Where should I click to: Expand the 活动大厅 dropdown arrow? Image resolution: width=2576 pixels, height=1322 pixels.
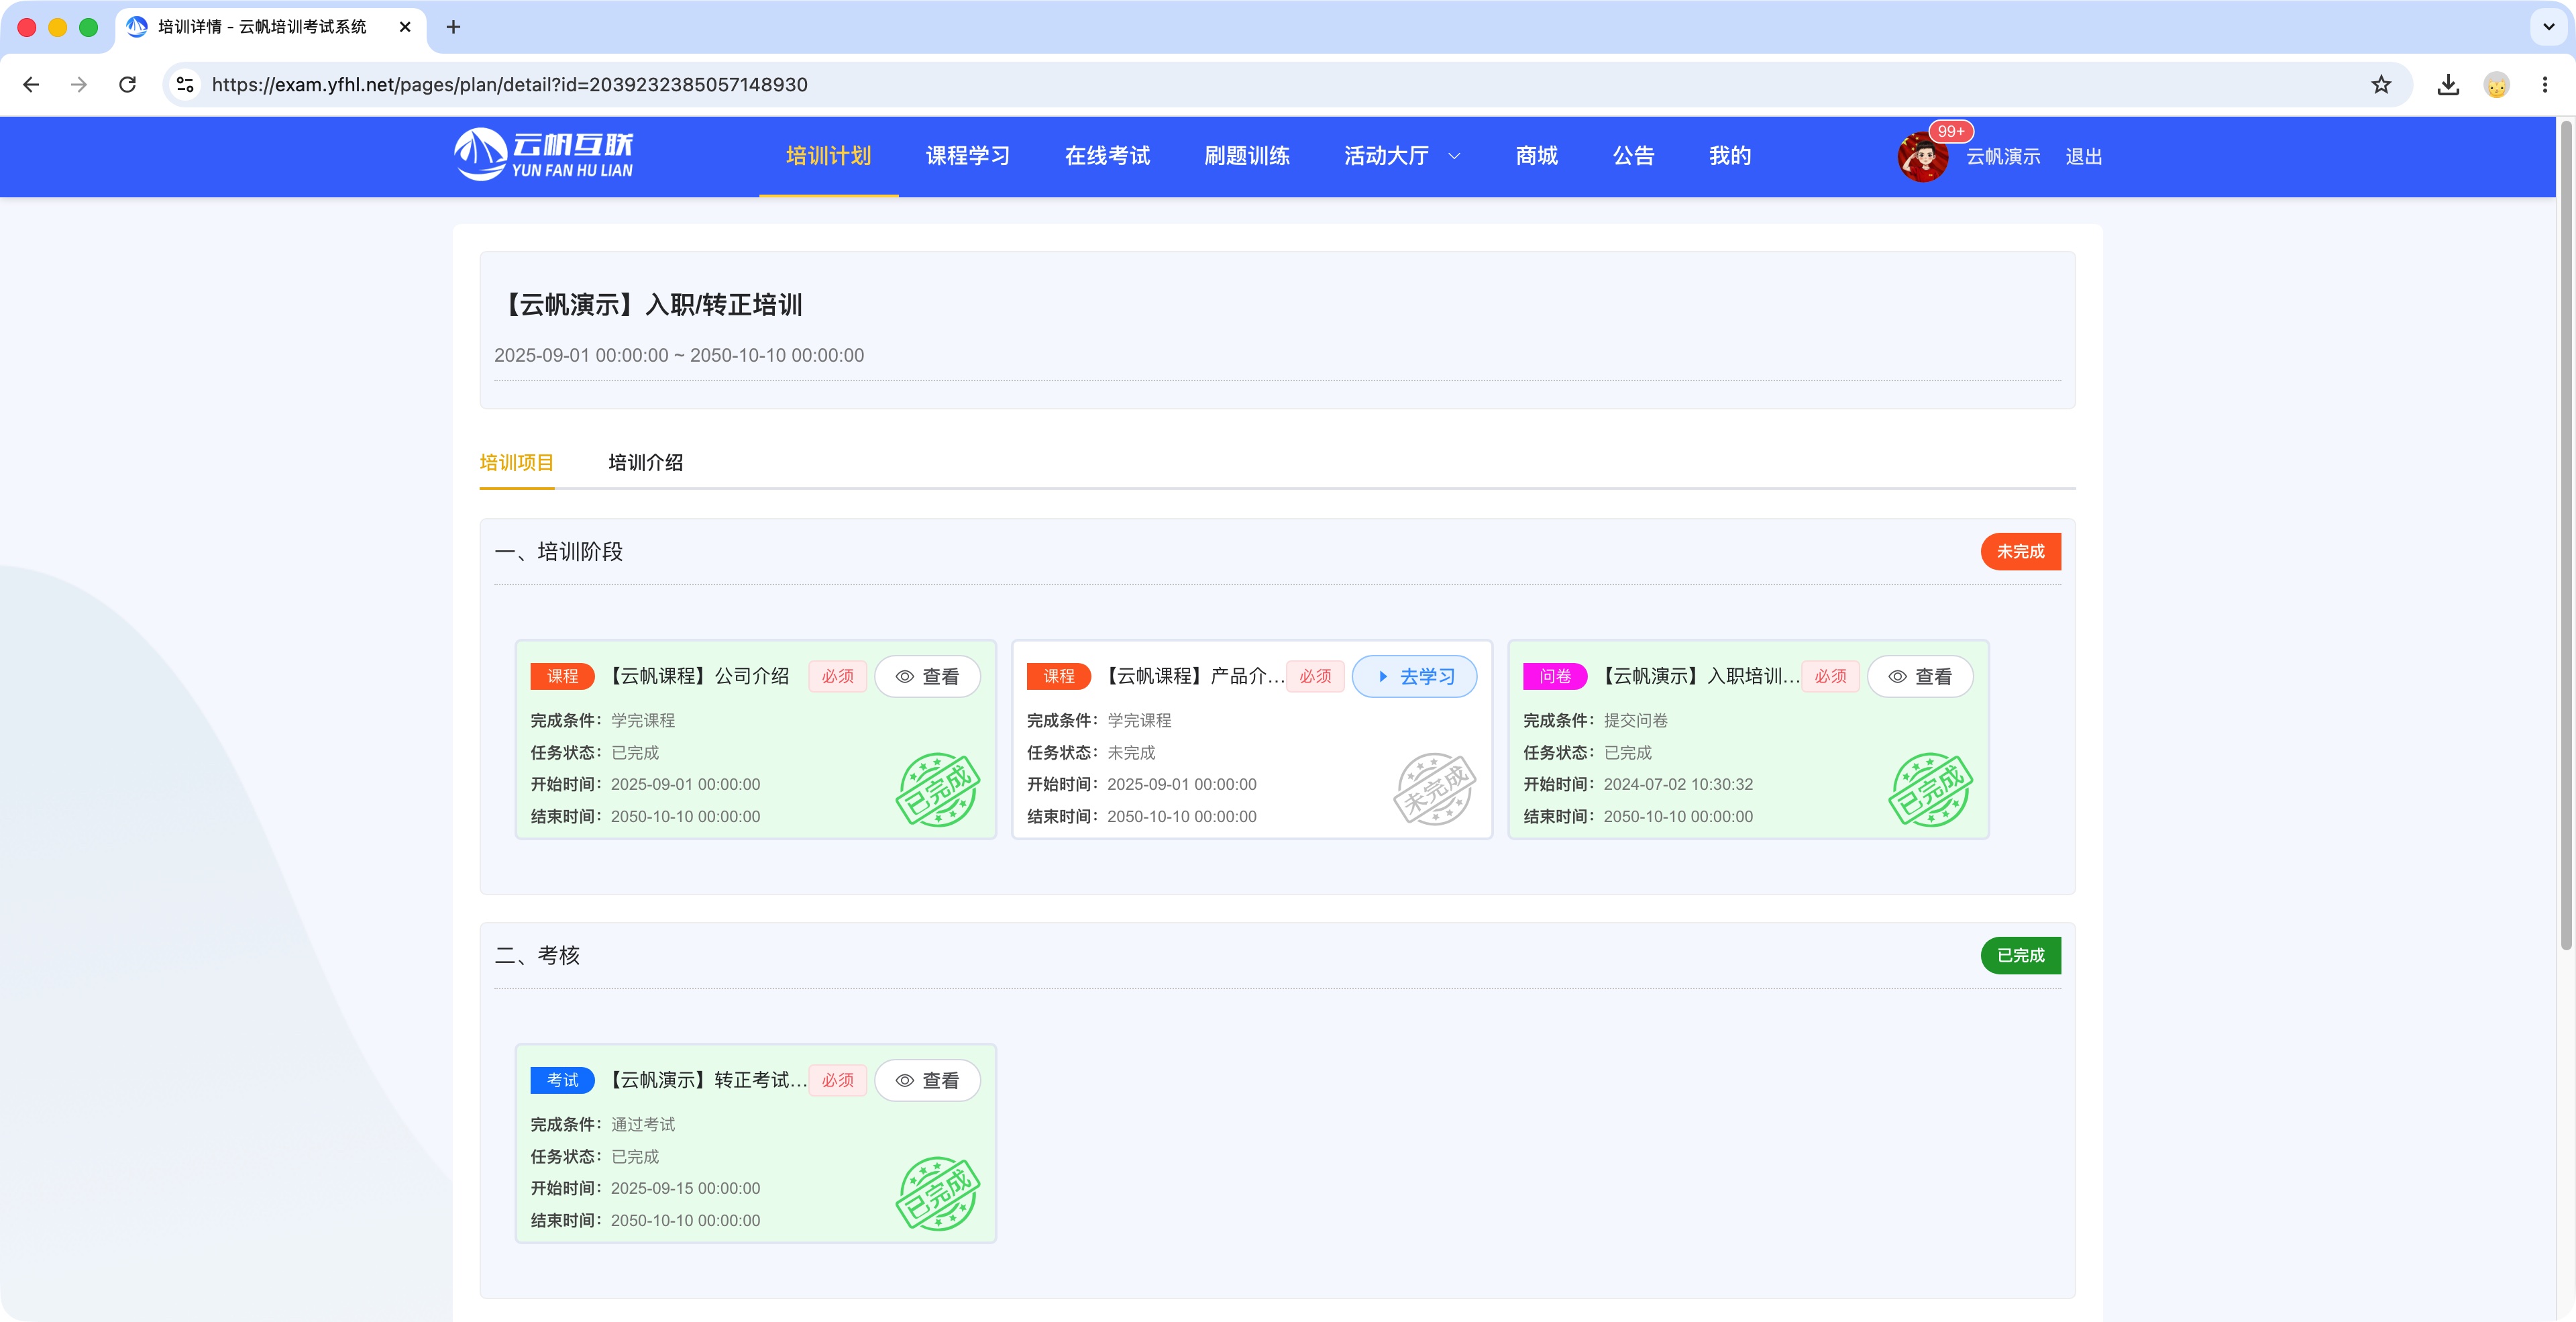[x=1454, y=156]
